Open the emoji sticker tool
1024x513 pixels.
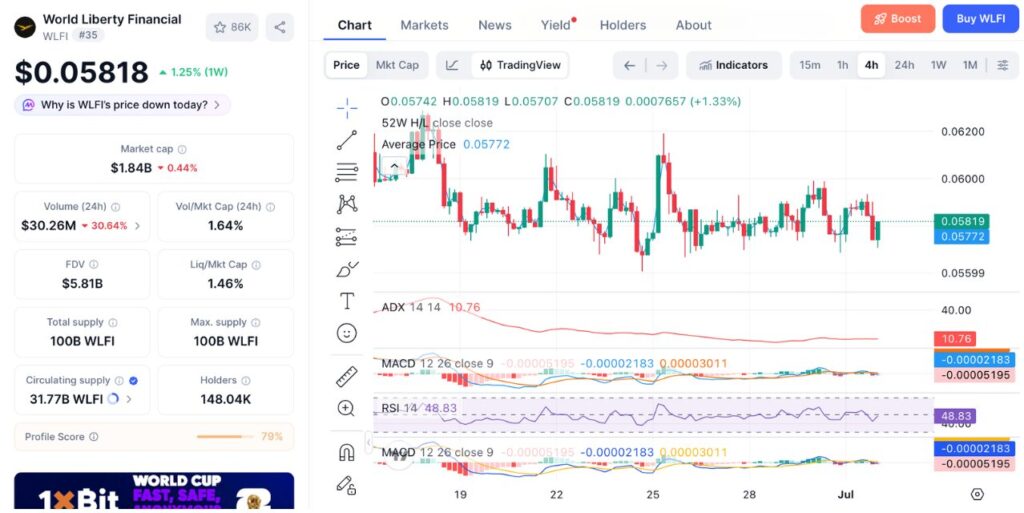(347, 333)
